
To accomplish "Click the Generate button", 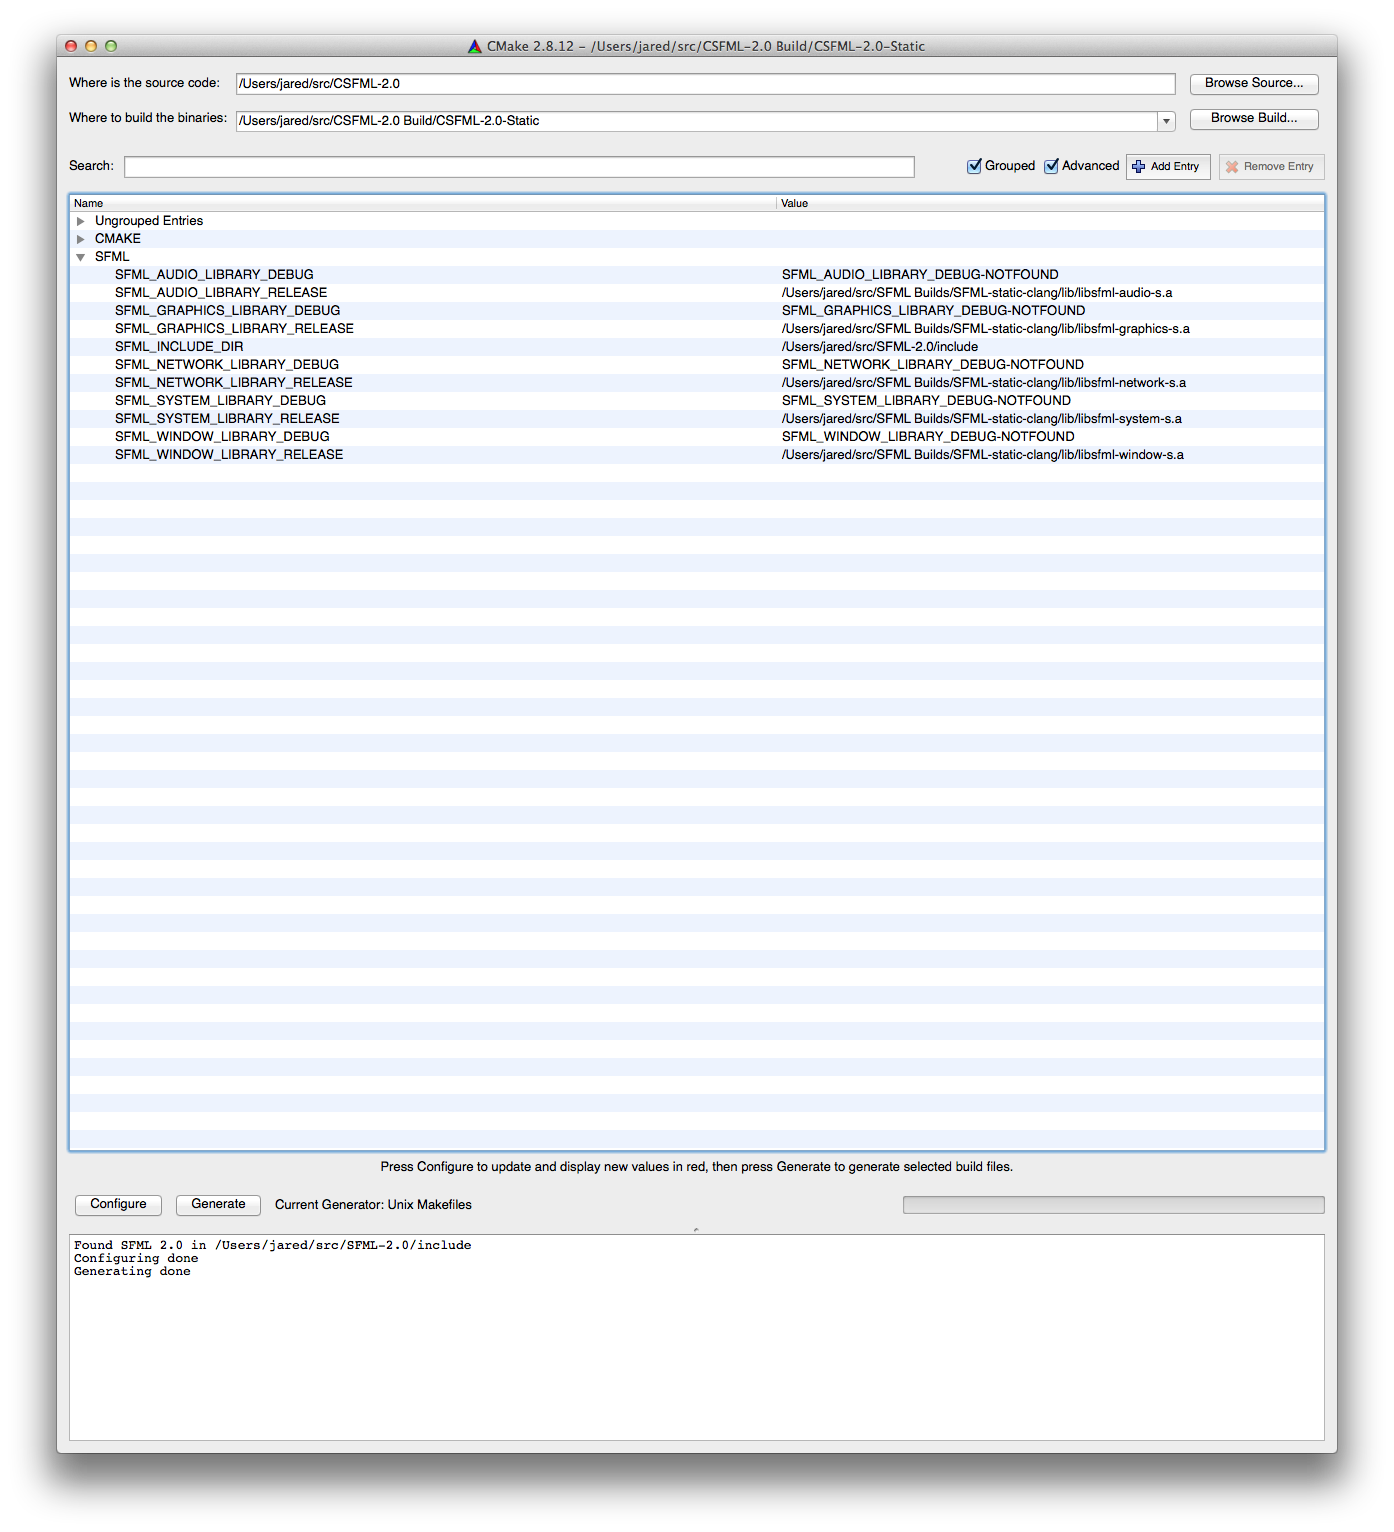I will (x=218, y=1205).
